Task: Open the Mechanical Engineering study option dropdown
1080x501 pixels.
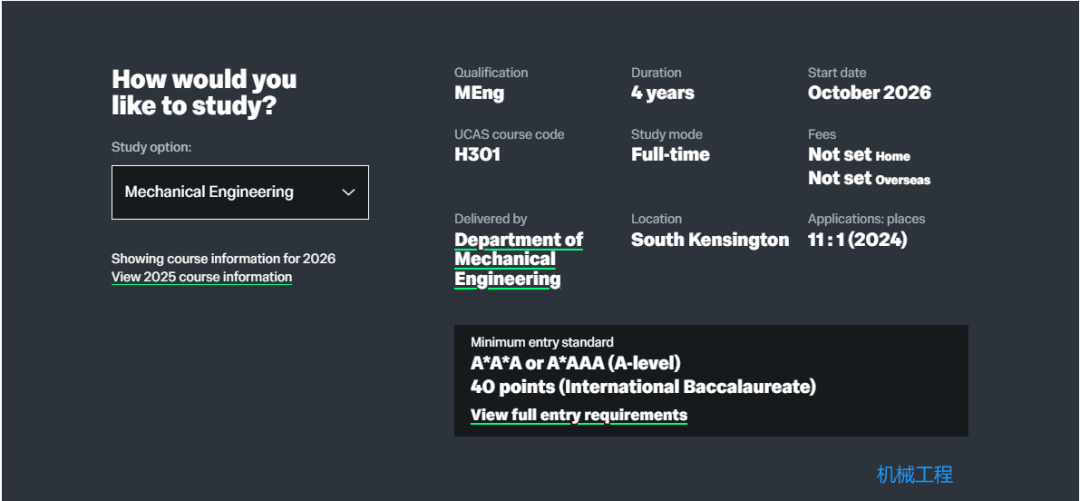Action: (x=240, y=192)
